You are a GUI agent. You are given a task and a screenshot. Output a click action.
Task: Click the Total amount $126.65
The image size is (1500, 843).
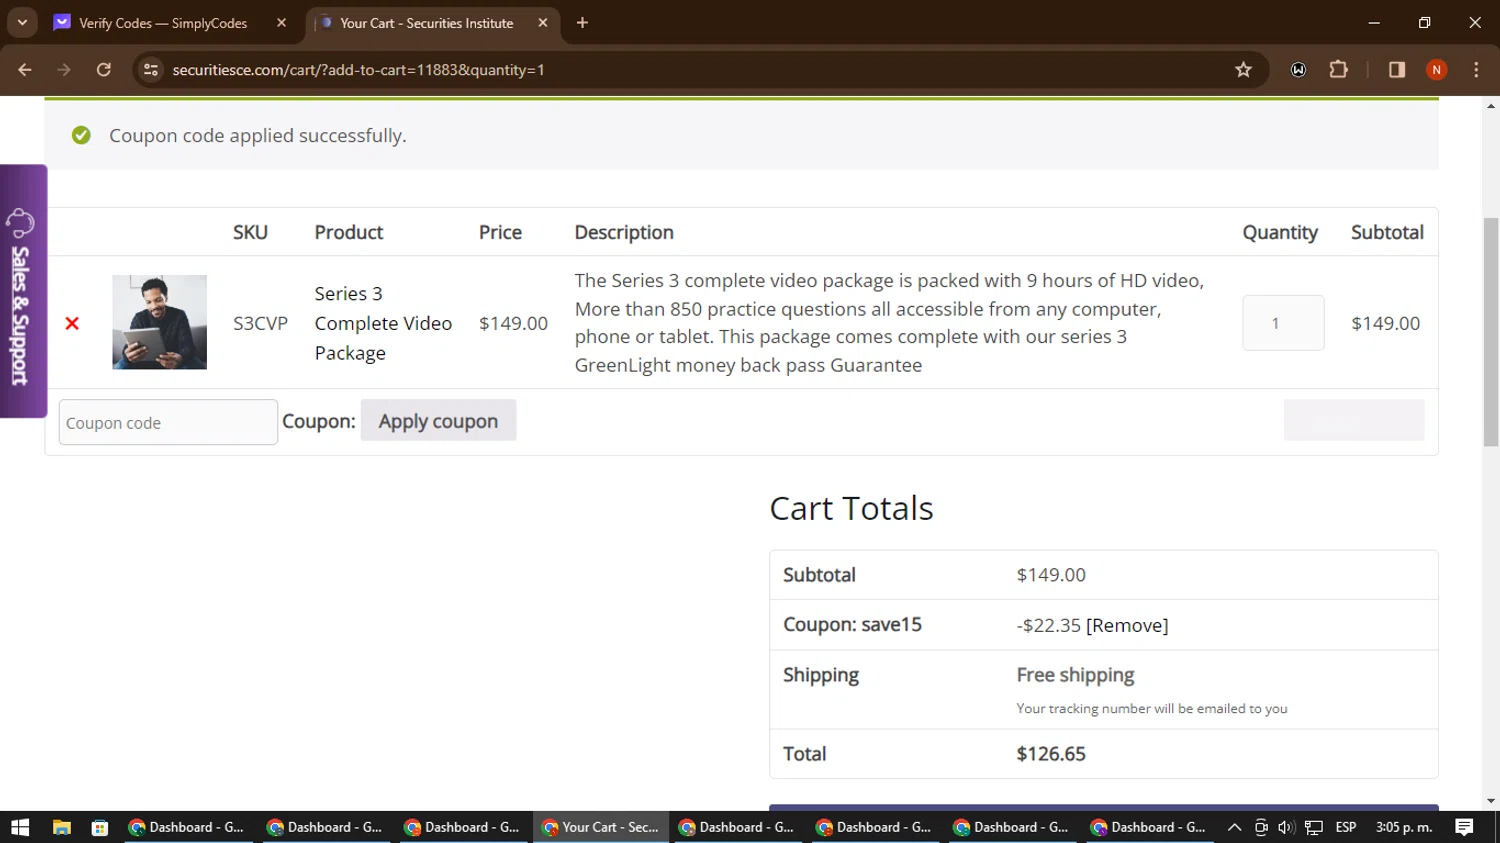tap(1051, 754)
